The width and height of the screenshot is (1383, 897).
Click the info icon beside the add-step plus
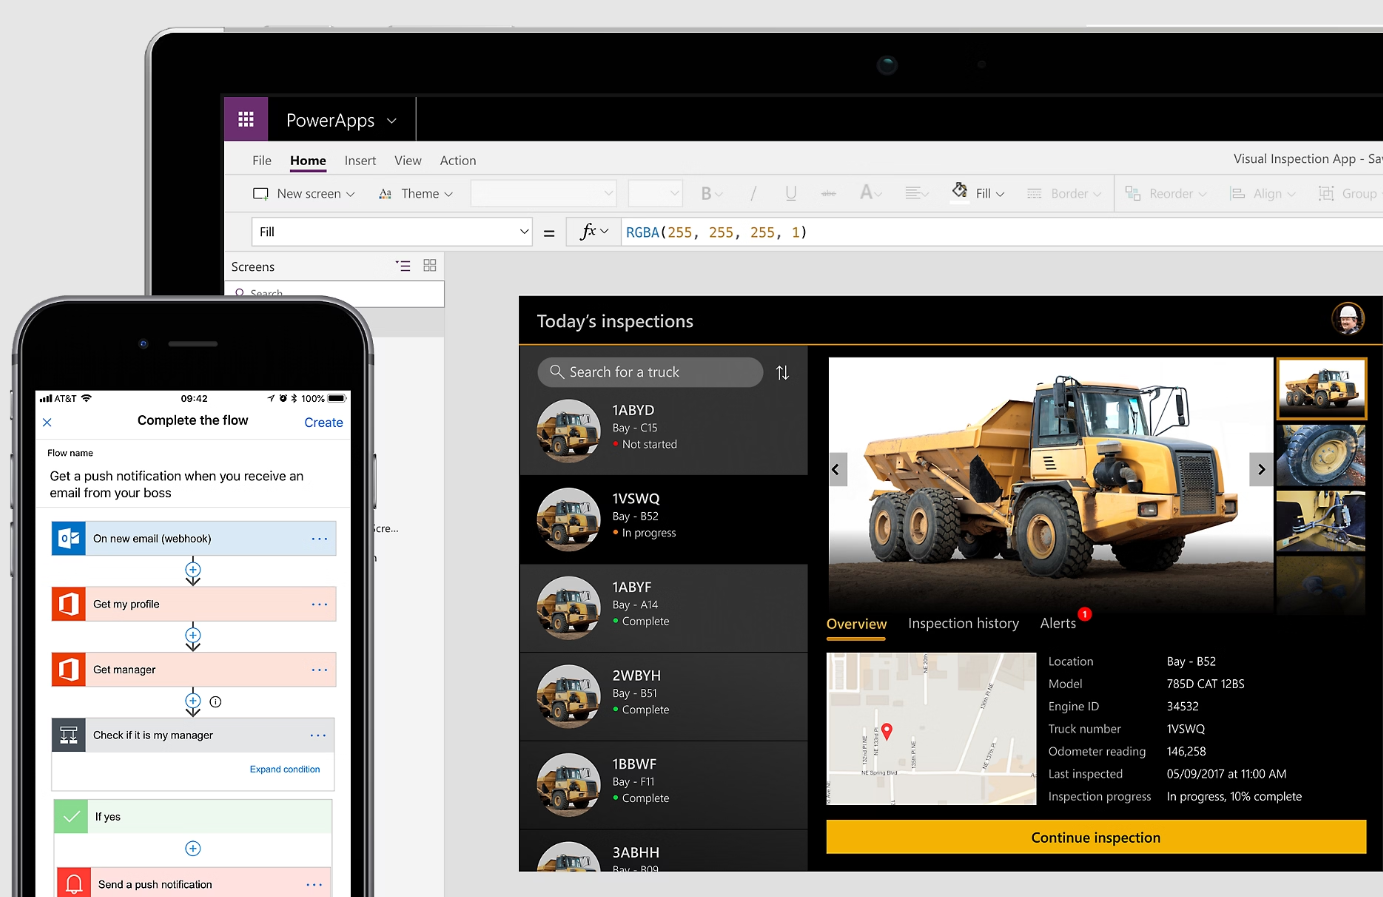215,702
